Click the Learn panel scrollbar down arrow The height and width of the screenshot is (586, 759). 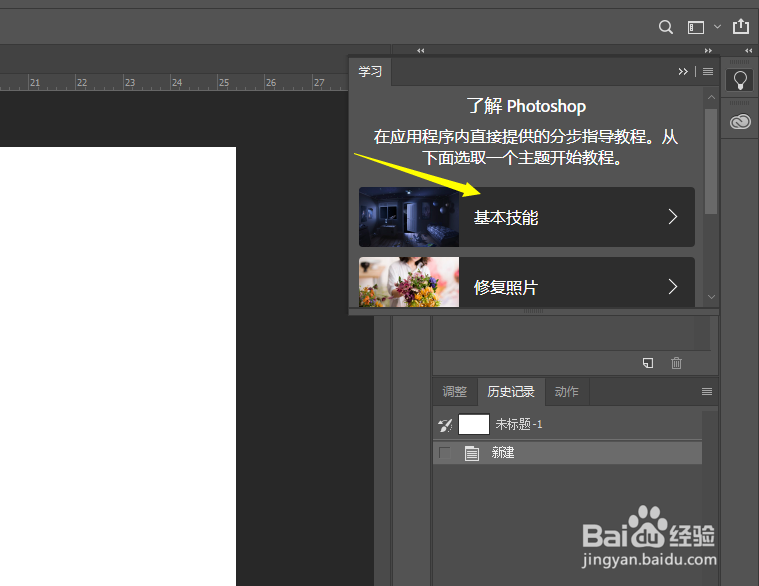(711, 297)
